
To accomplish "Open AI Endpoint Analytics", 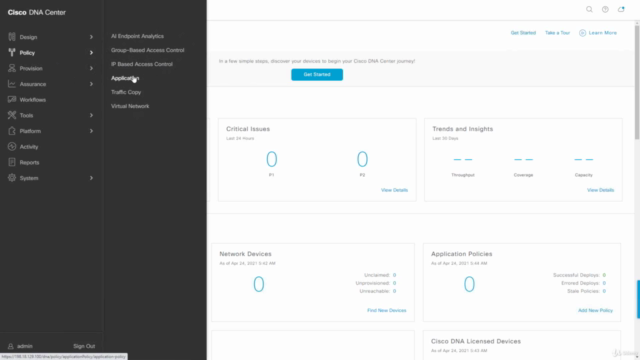I will (x=137, y=36).
